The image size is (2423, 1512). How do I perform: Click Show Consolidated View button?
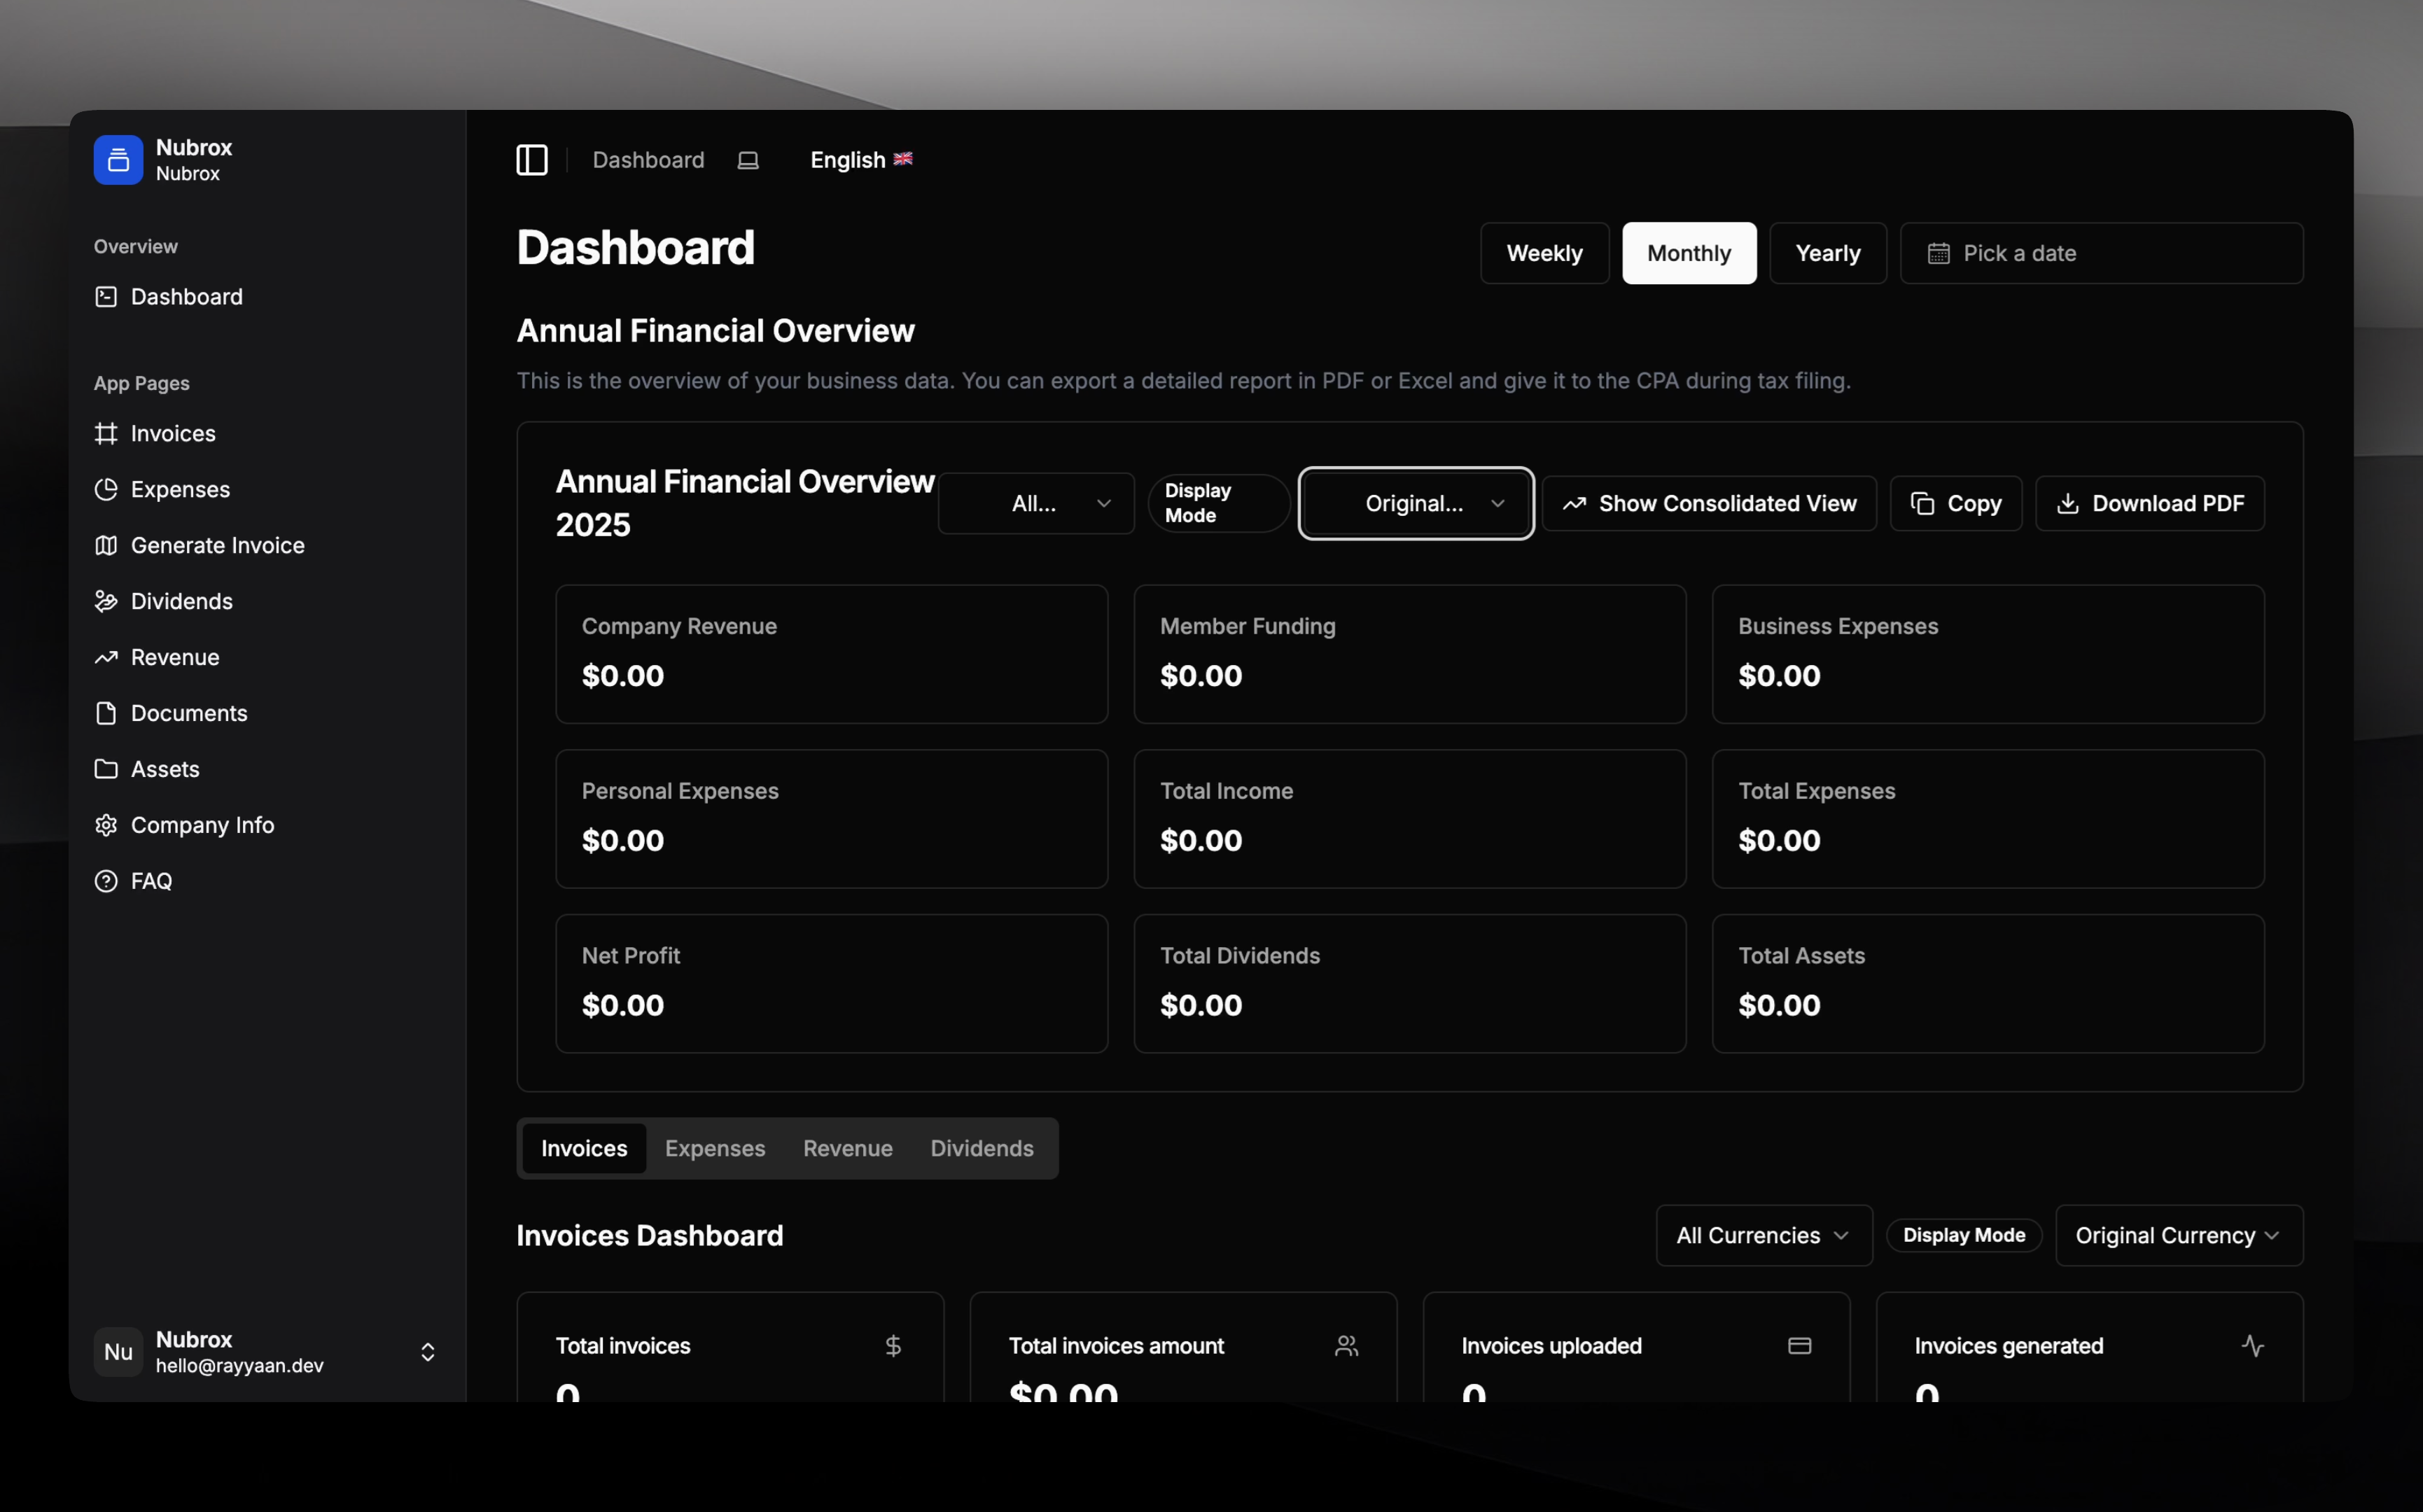coord(1709,503)
